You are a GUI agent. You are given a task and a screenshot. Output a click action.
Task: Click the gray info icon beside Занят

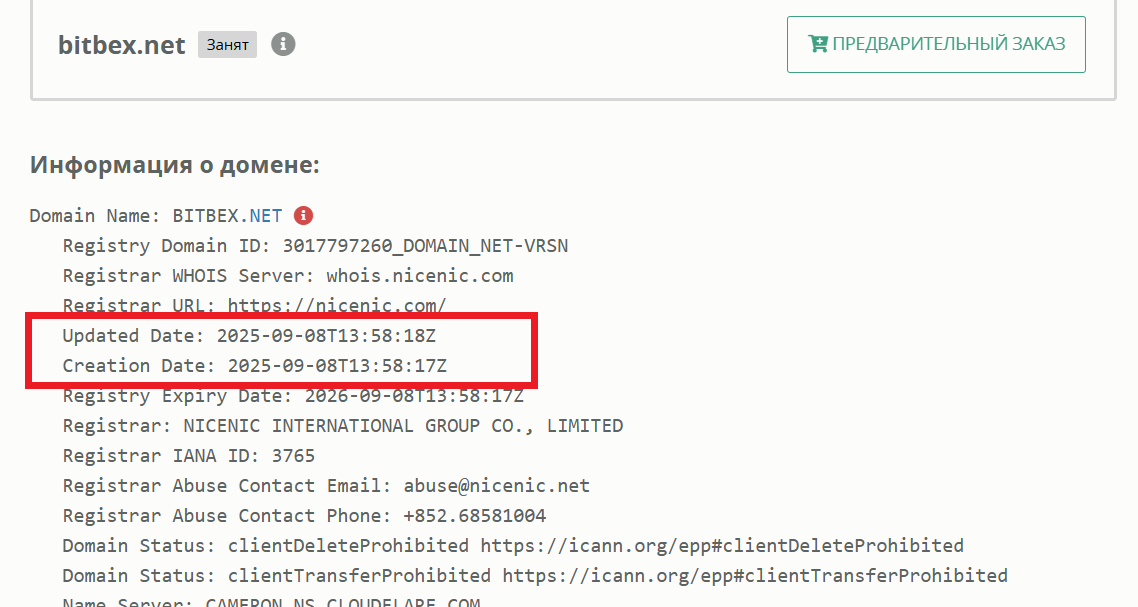[x=283, y=44]
